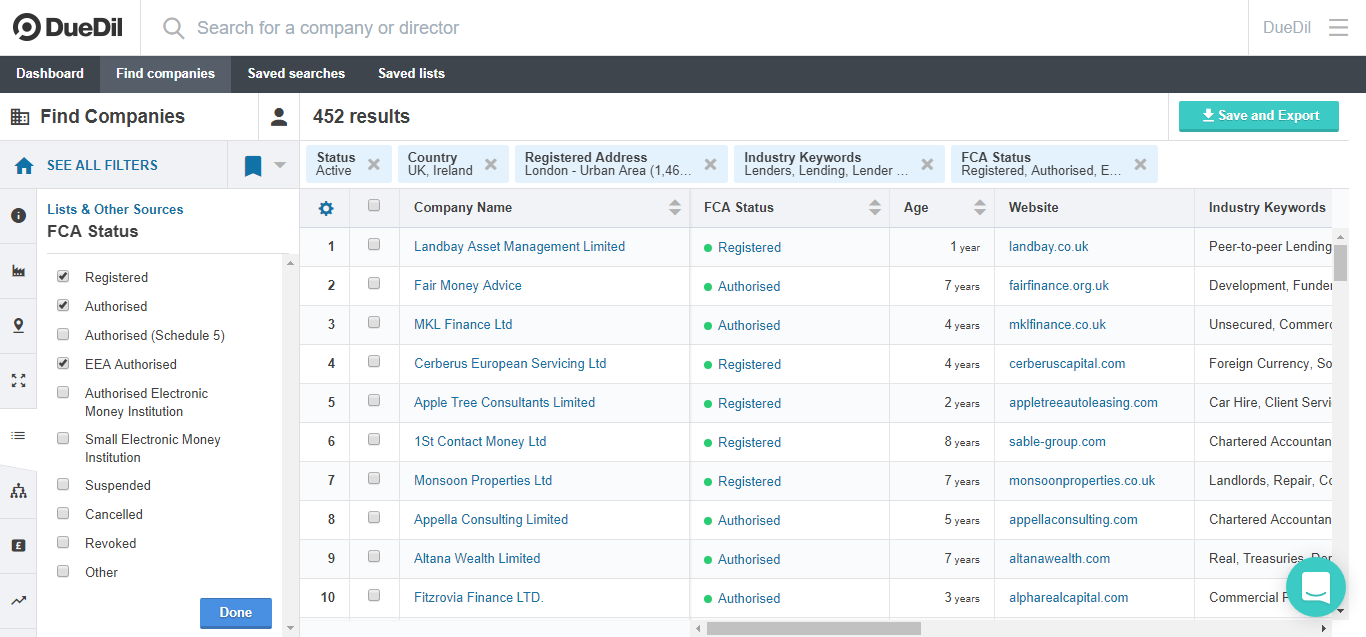Open the hamburger menu icon

(1338, 28)
